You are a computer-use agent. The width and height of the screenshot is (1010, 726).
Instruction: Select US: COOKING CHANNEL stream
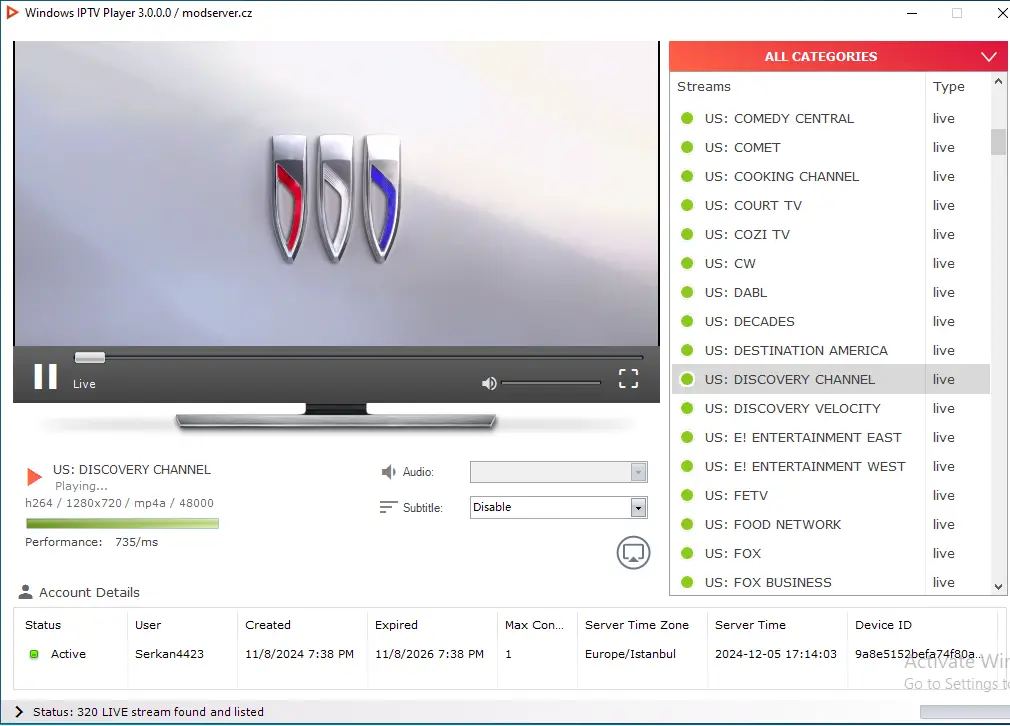point(830,177)
